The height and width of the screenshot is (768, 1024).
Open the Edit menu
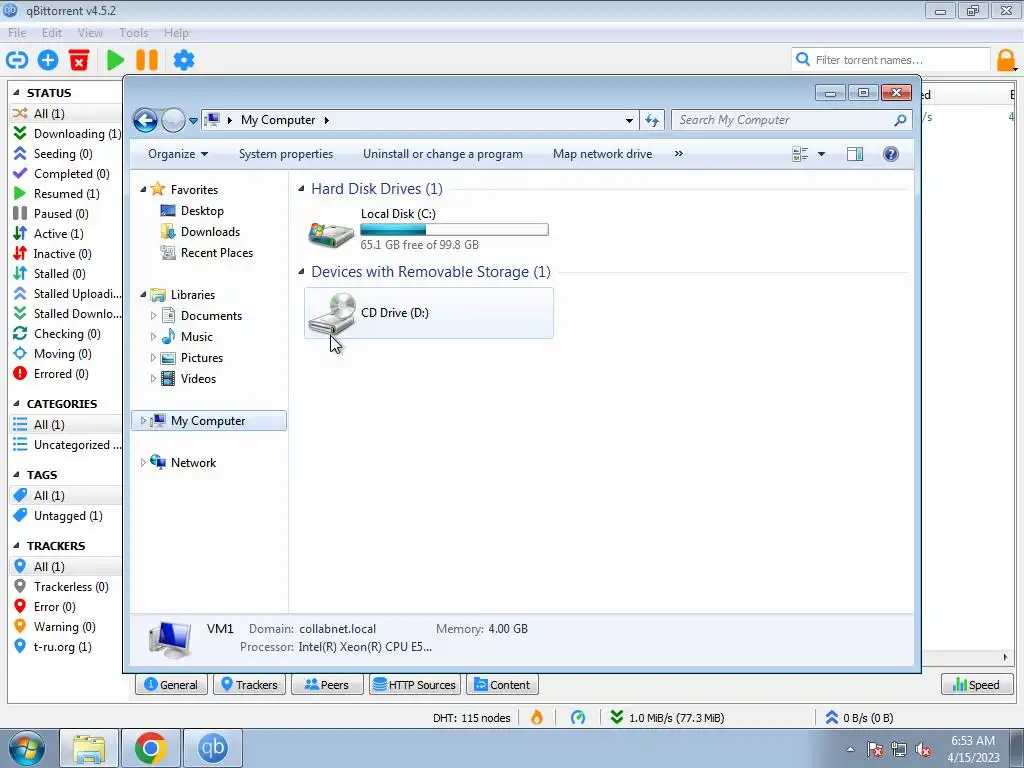click(x=52, y=33)
